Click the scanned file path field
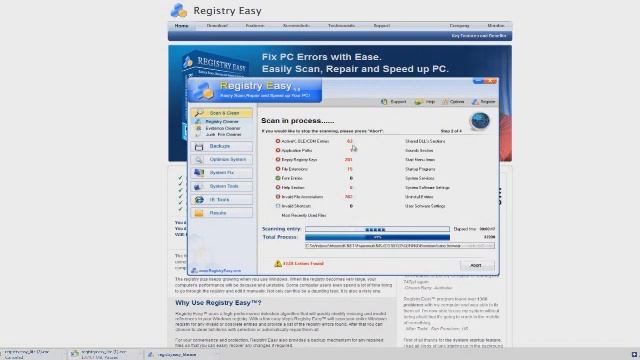Image resolution: width=640 pixels, height=360 pixels. pos(400,246)
